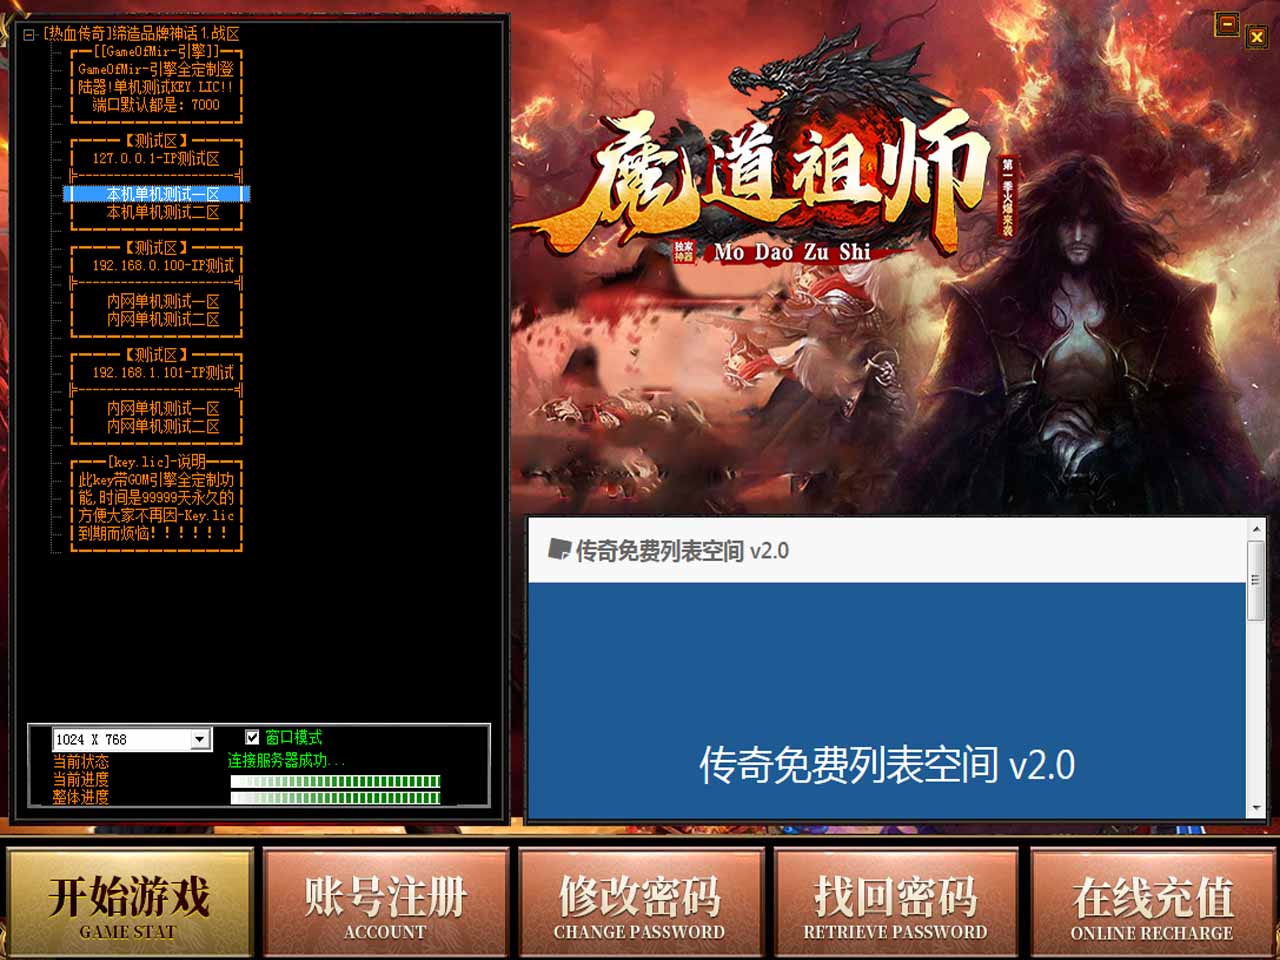Click the 传奇免费列表空间 v2.0 header icon

click(559, 549)
